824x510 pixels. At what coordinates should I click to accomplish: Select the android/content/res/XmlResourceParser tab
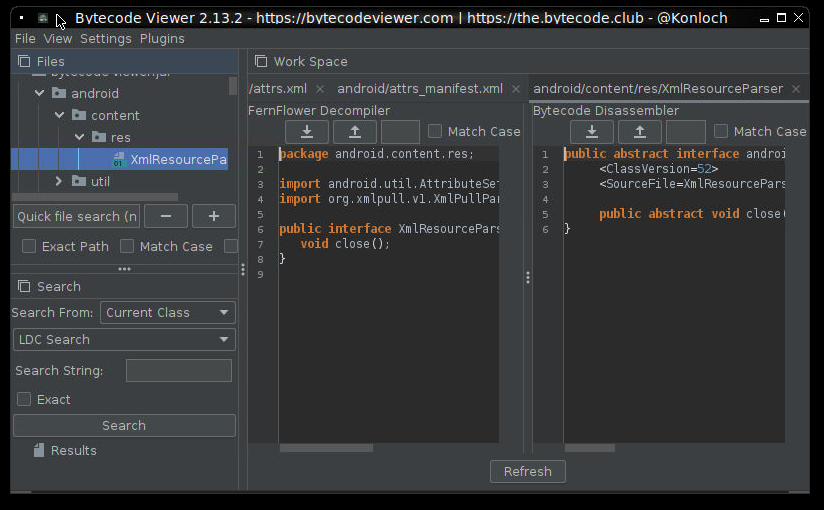657,89
